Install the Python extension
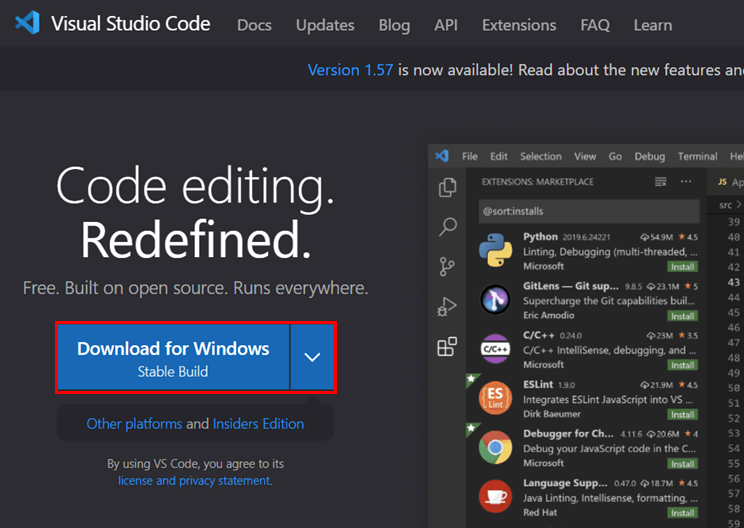 pyautogui.click(x=682, y=267)
